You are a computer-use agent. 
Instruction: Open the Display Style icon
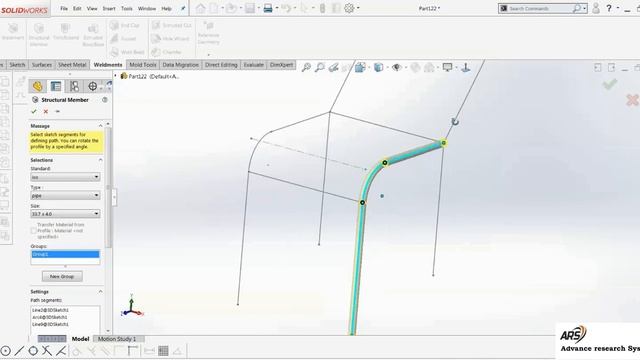[x=378, y=67]
